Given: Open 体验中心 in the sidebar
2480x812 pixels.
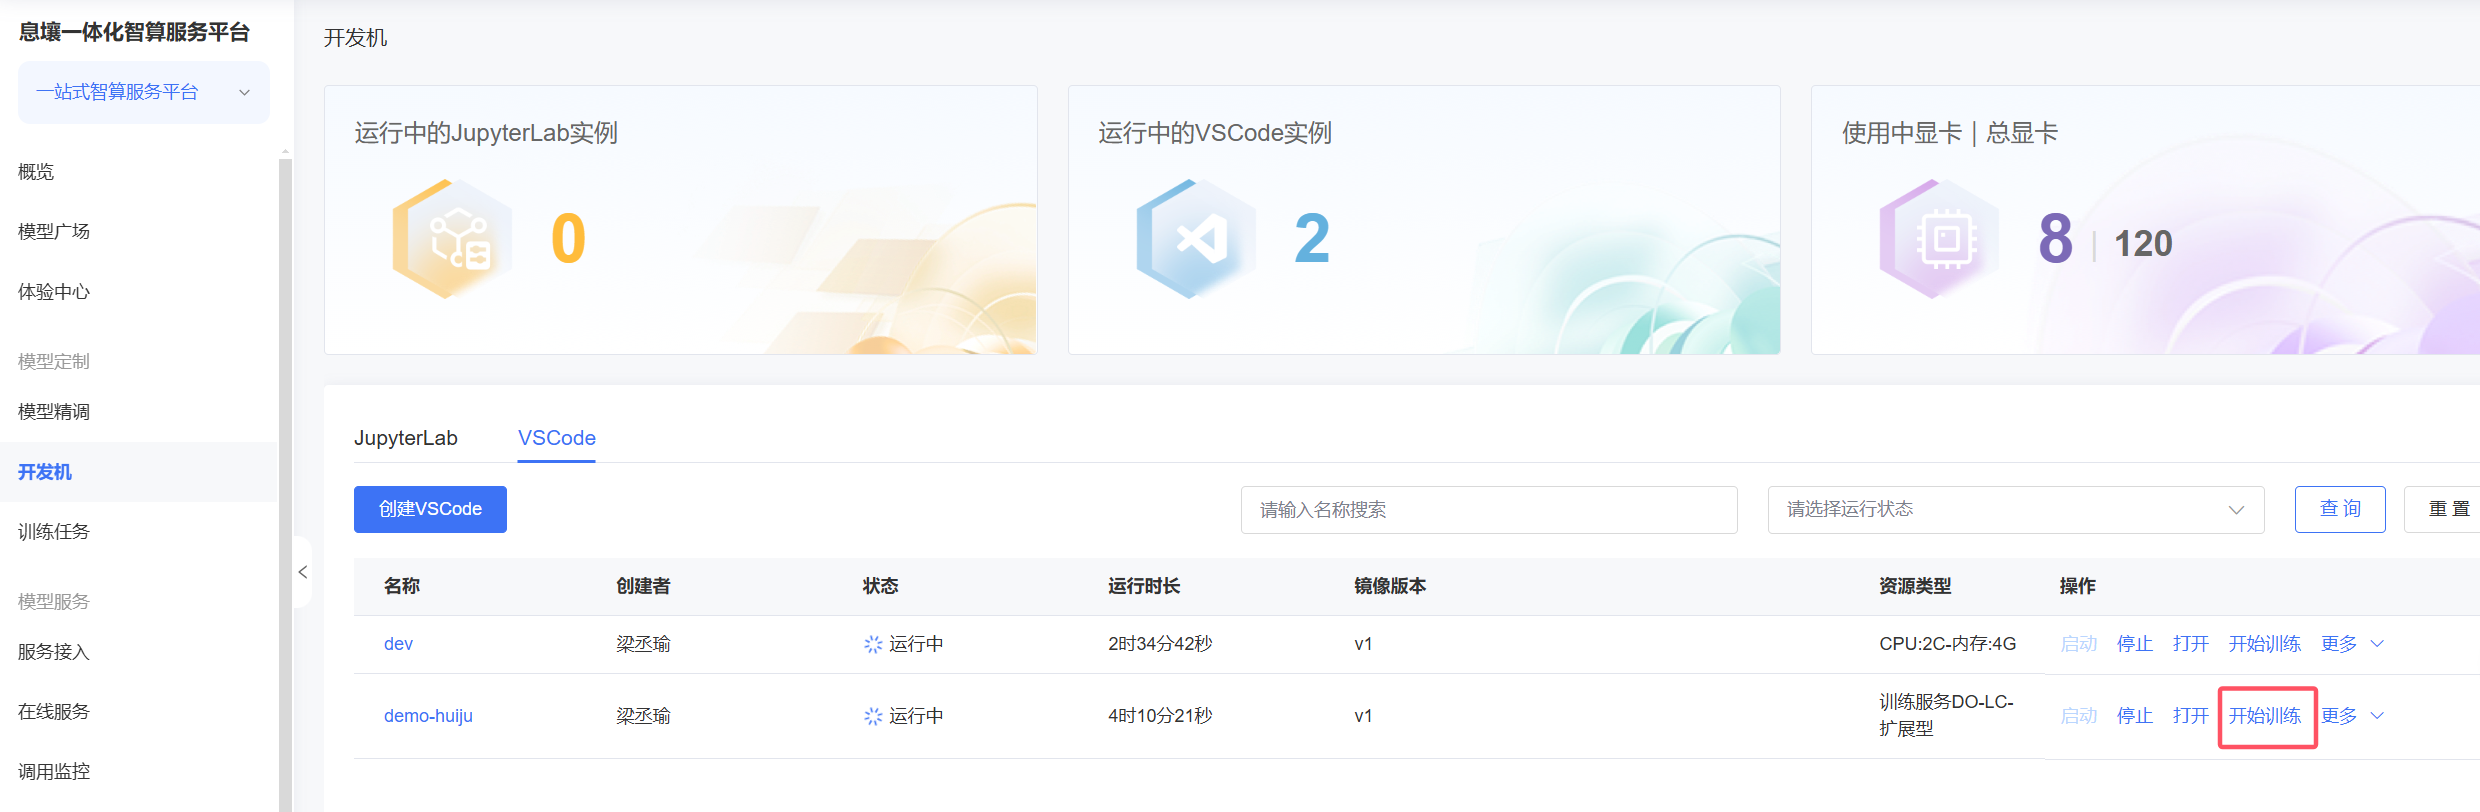Looking at the screenshot, I should pyautogui.click(x=54, y=292).
